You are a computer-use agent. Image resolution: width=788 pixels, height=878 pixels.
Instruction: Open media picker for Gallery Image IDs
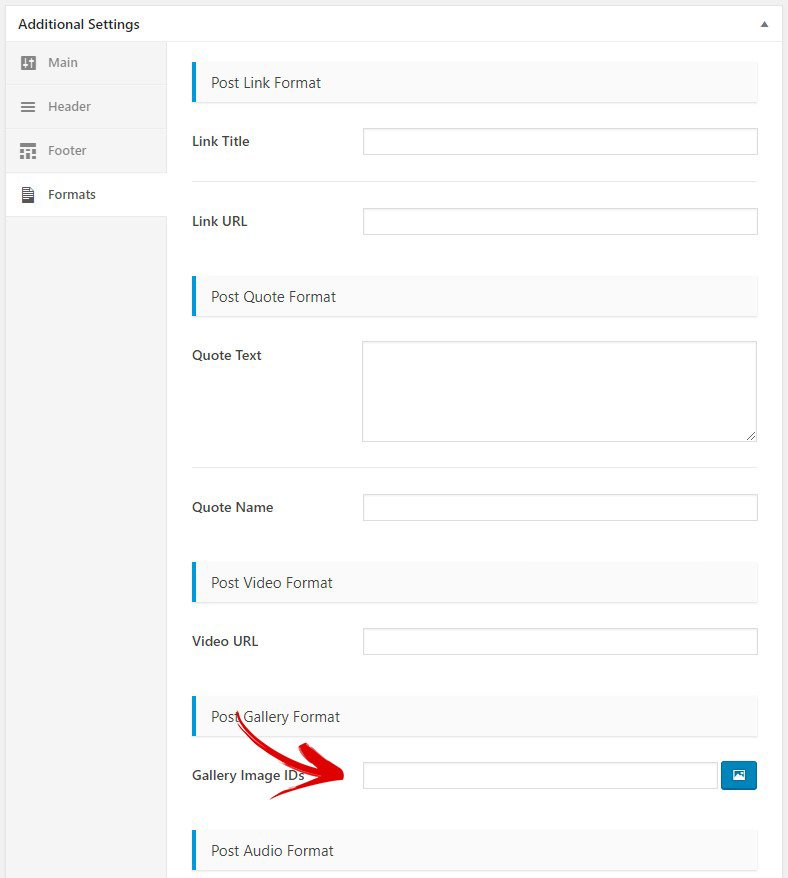[739, 775]
